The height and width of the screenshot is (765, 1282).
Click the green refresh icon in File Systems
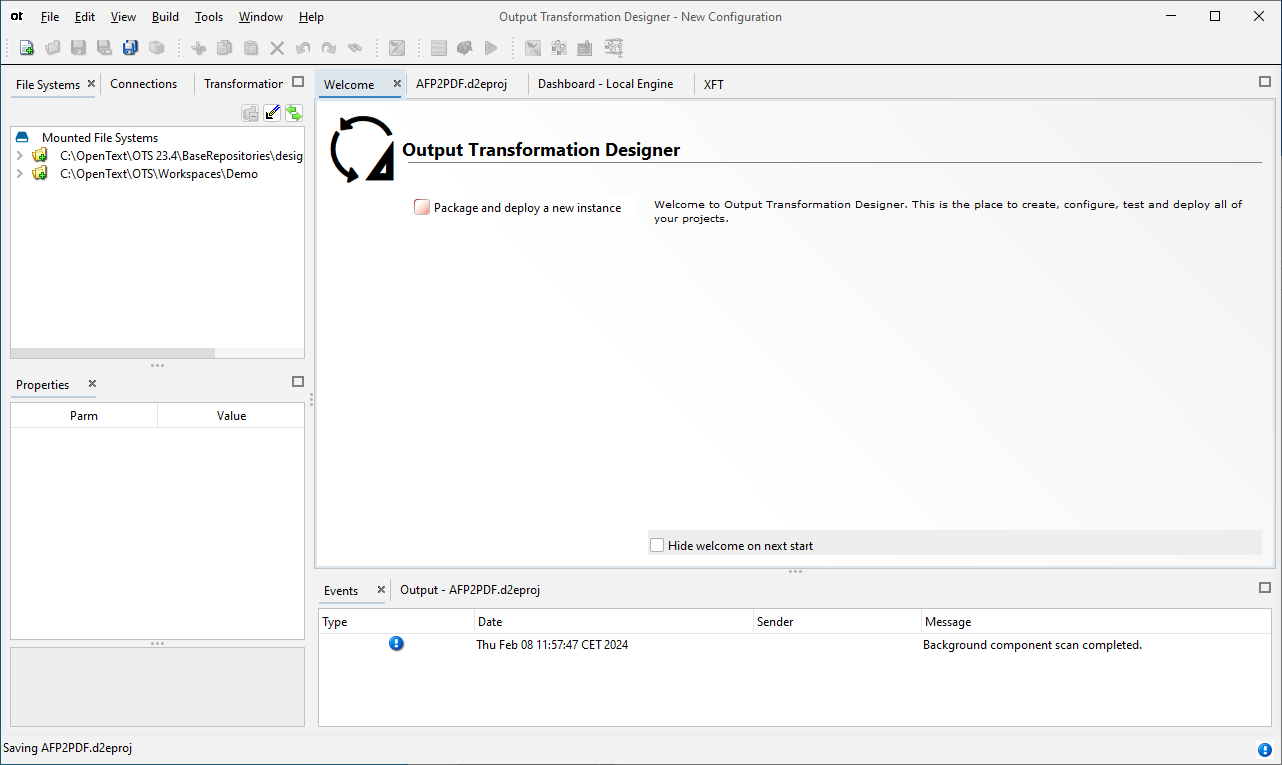[294, 113]
